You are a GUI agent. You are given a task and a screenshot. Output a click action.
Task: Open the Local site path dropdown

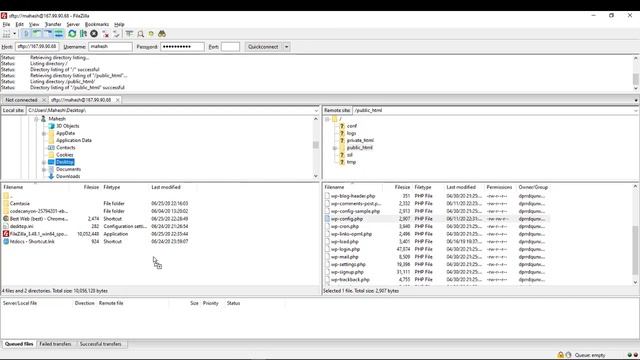[x=316, y=111]
